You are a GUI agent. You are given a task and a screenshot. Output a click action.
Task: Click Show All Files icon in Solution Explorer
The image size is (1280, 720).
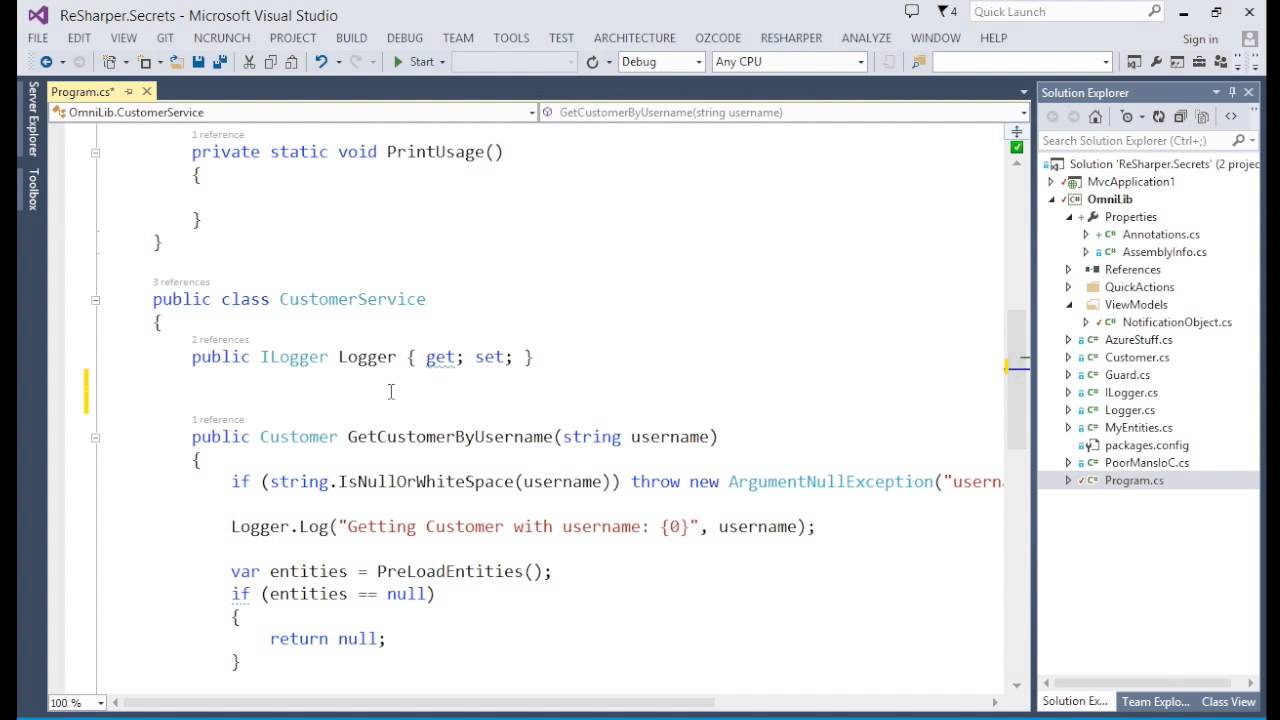click(1203, 116)
